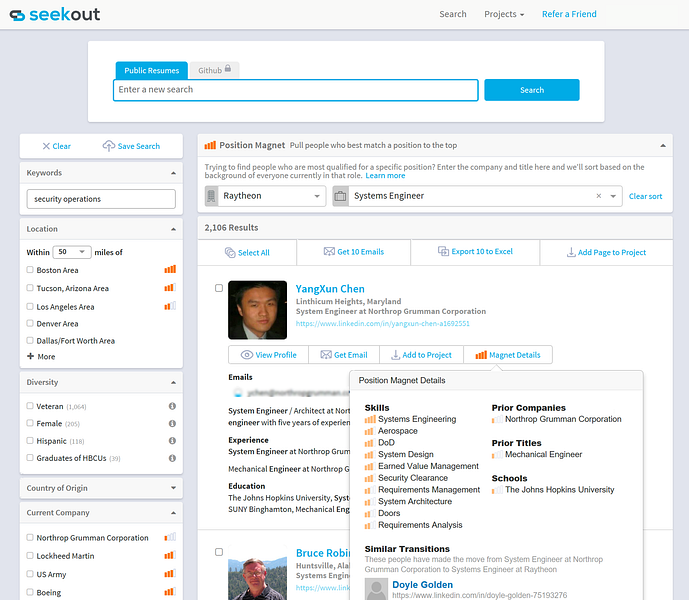Click the company building icon beside Raytheon
Viewport: 689px width, 600px height.
coord(211,196)
